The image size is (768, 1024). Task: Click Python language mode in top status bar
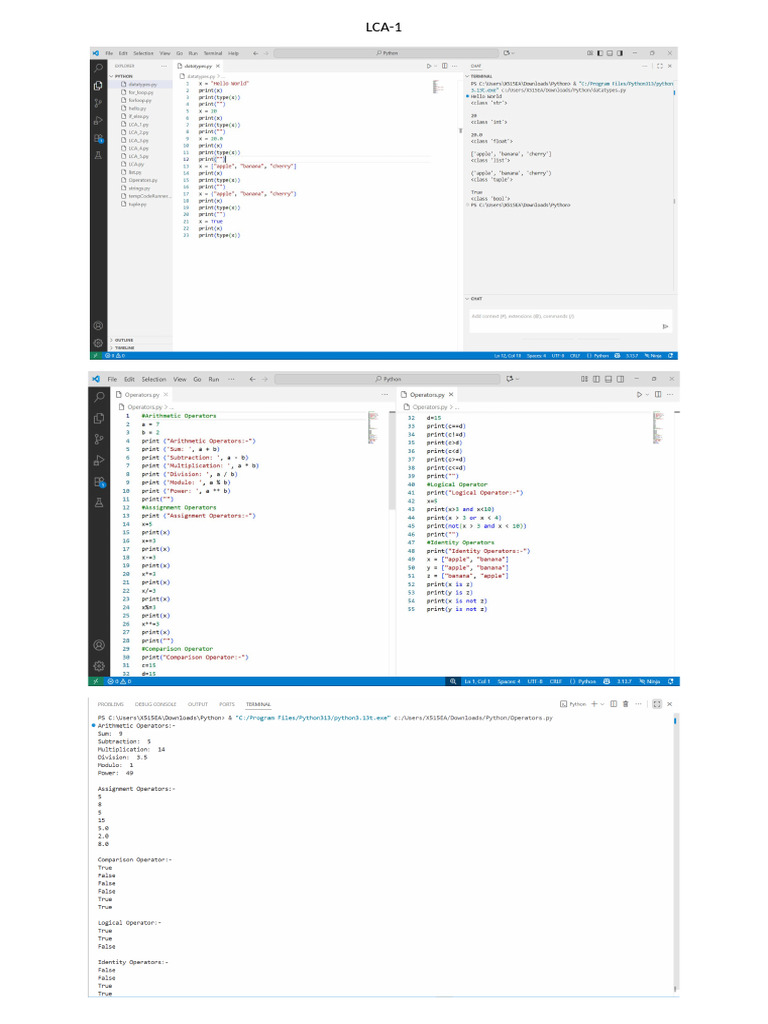pyautogui.click(x=598, y=356)
